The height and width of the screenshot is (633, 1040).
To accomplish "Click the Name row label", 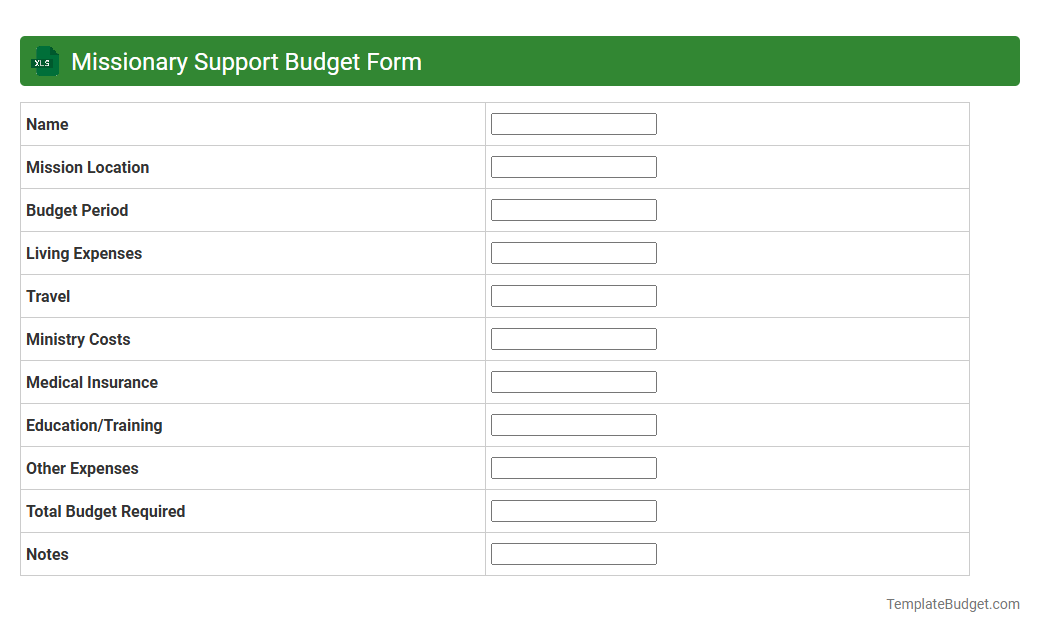I will tap(47, 124).
